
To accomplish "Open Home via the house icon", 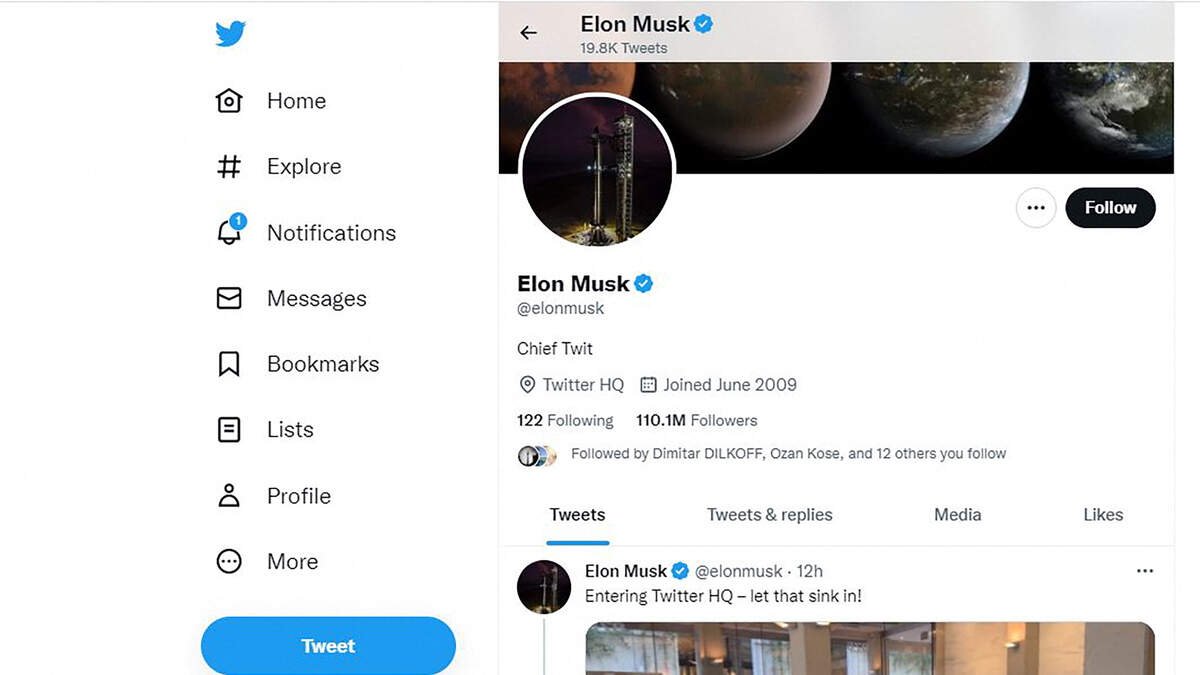I will point(229,101).
